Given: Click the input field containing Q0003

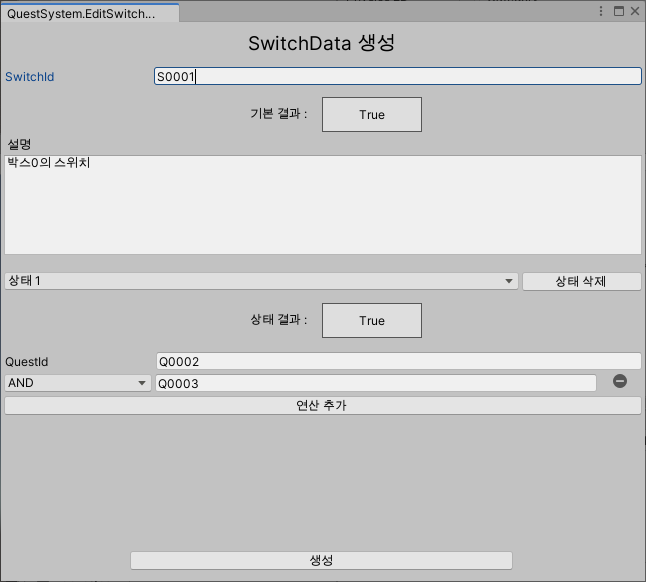Looking at the screenshot, I should coord(375,383).
